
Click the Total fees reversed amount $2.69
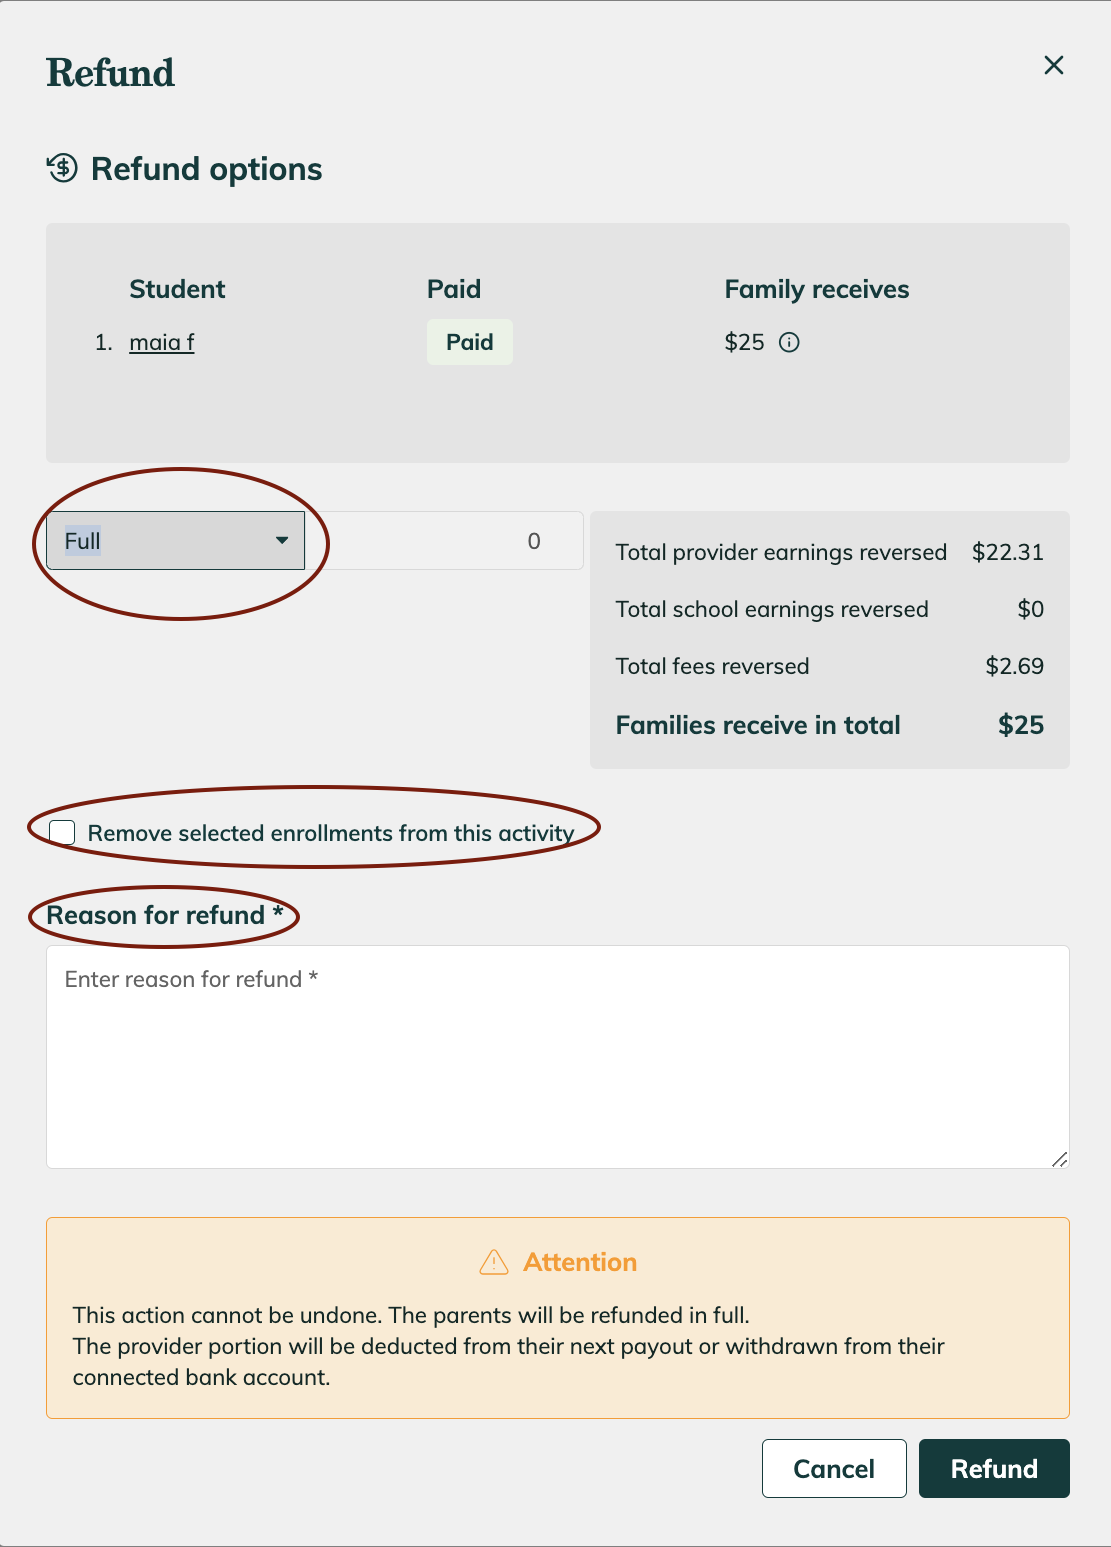[x=1014, y=666]
